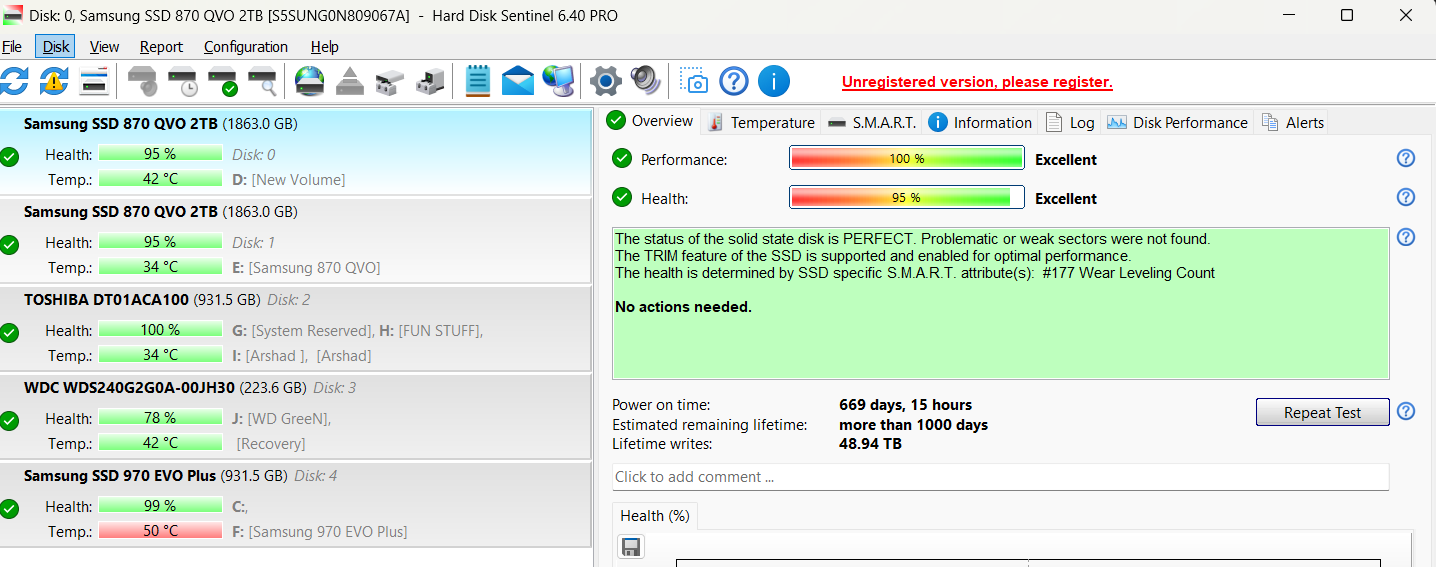Click green status check of TOSHIBA disk
1436x567 pixels.
coord(10,333)
